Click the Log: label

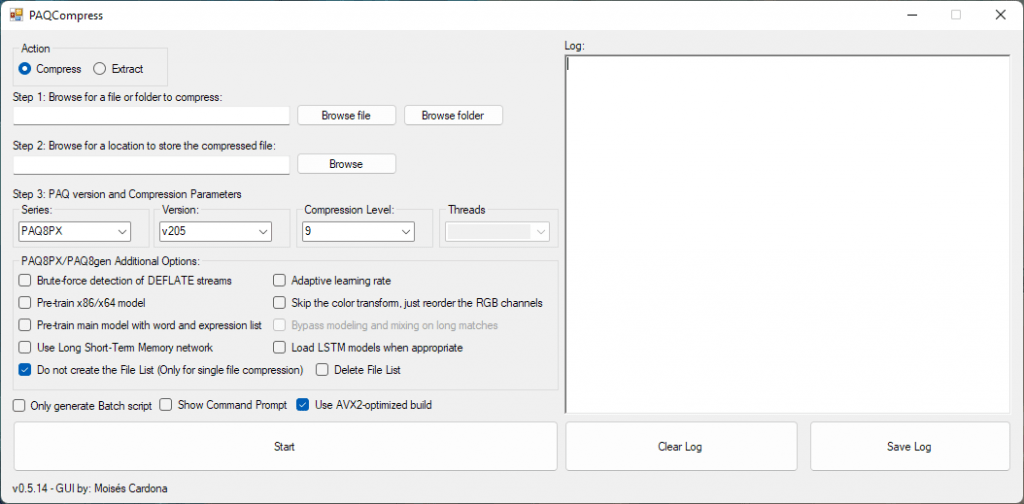point(575,46)
